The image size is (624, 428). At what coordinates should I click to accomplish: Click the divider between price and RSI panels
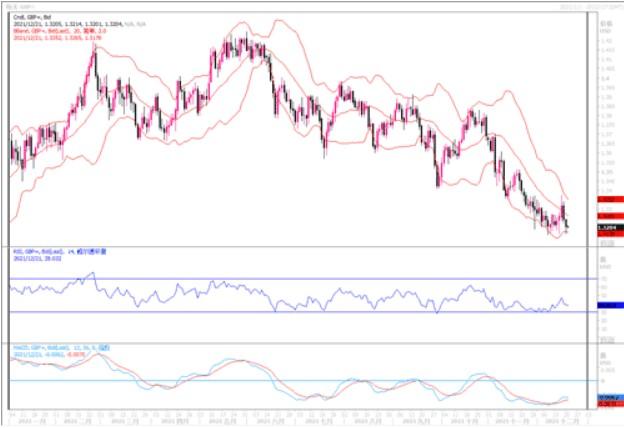point(300,245)
